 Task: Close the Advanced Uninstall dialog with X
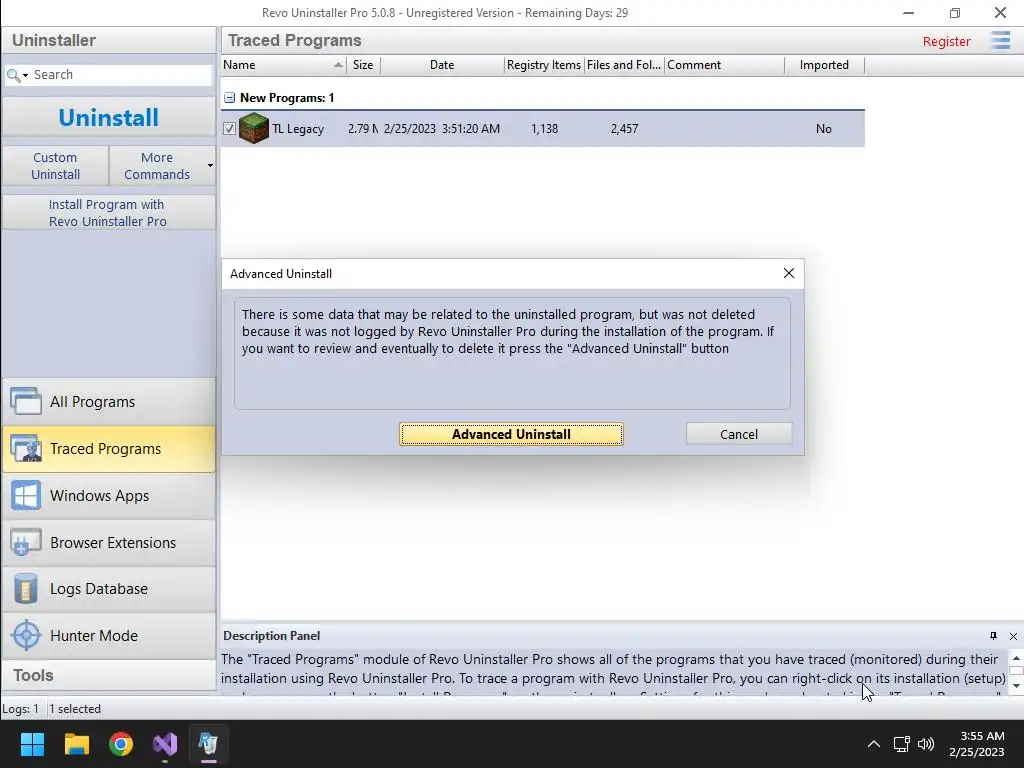(x=789, y=273)
